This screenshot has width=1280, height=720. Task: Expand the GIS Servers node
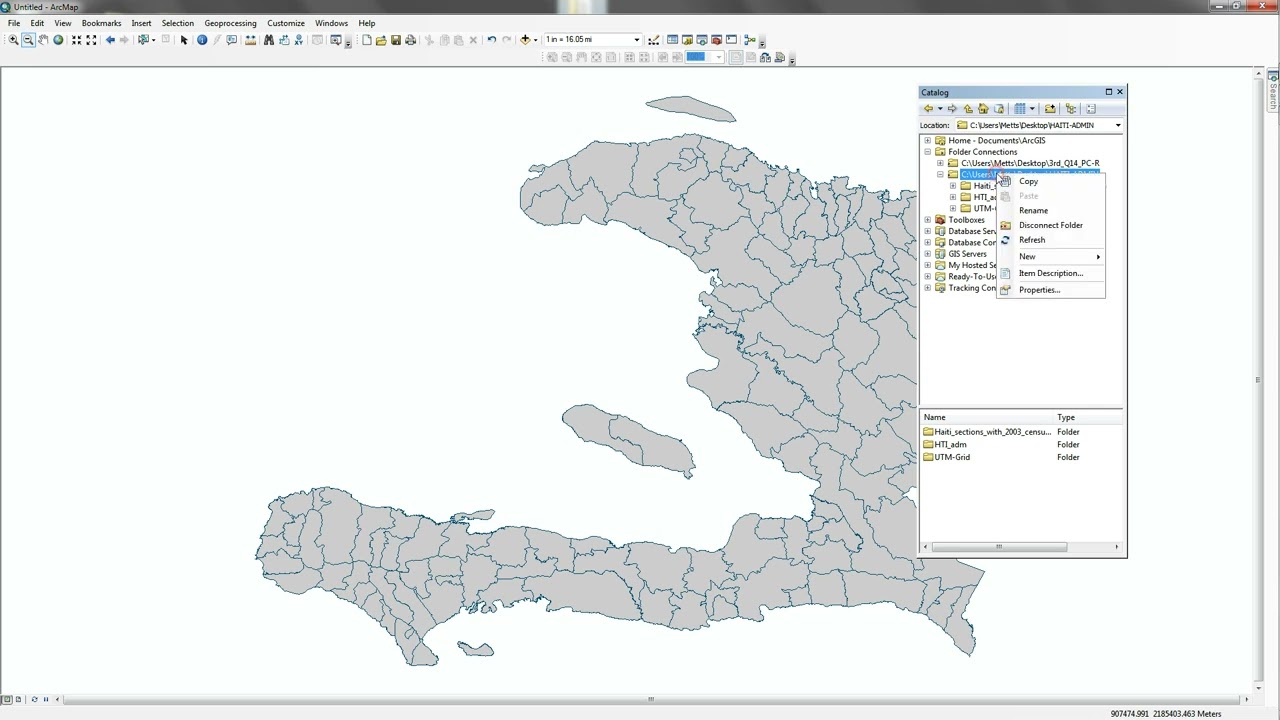click(x=927, y=254)
